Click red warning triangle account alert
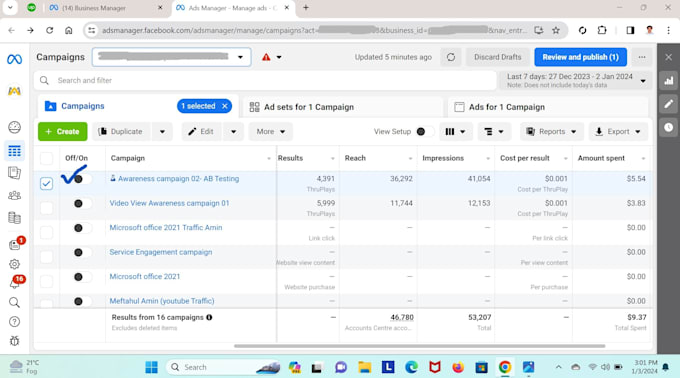The width and height of the screenshot is (680, 378). point(266,57)
